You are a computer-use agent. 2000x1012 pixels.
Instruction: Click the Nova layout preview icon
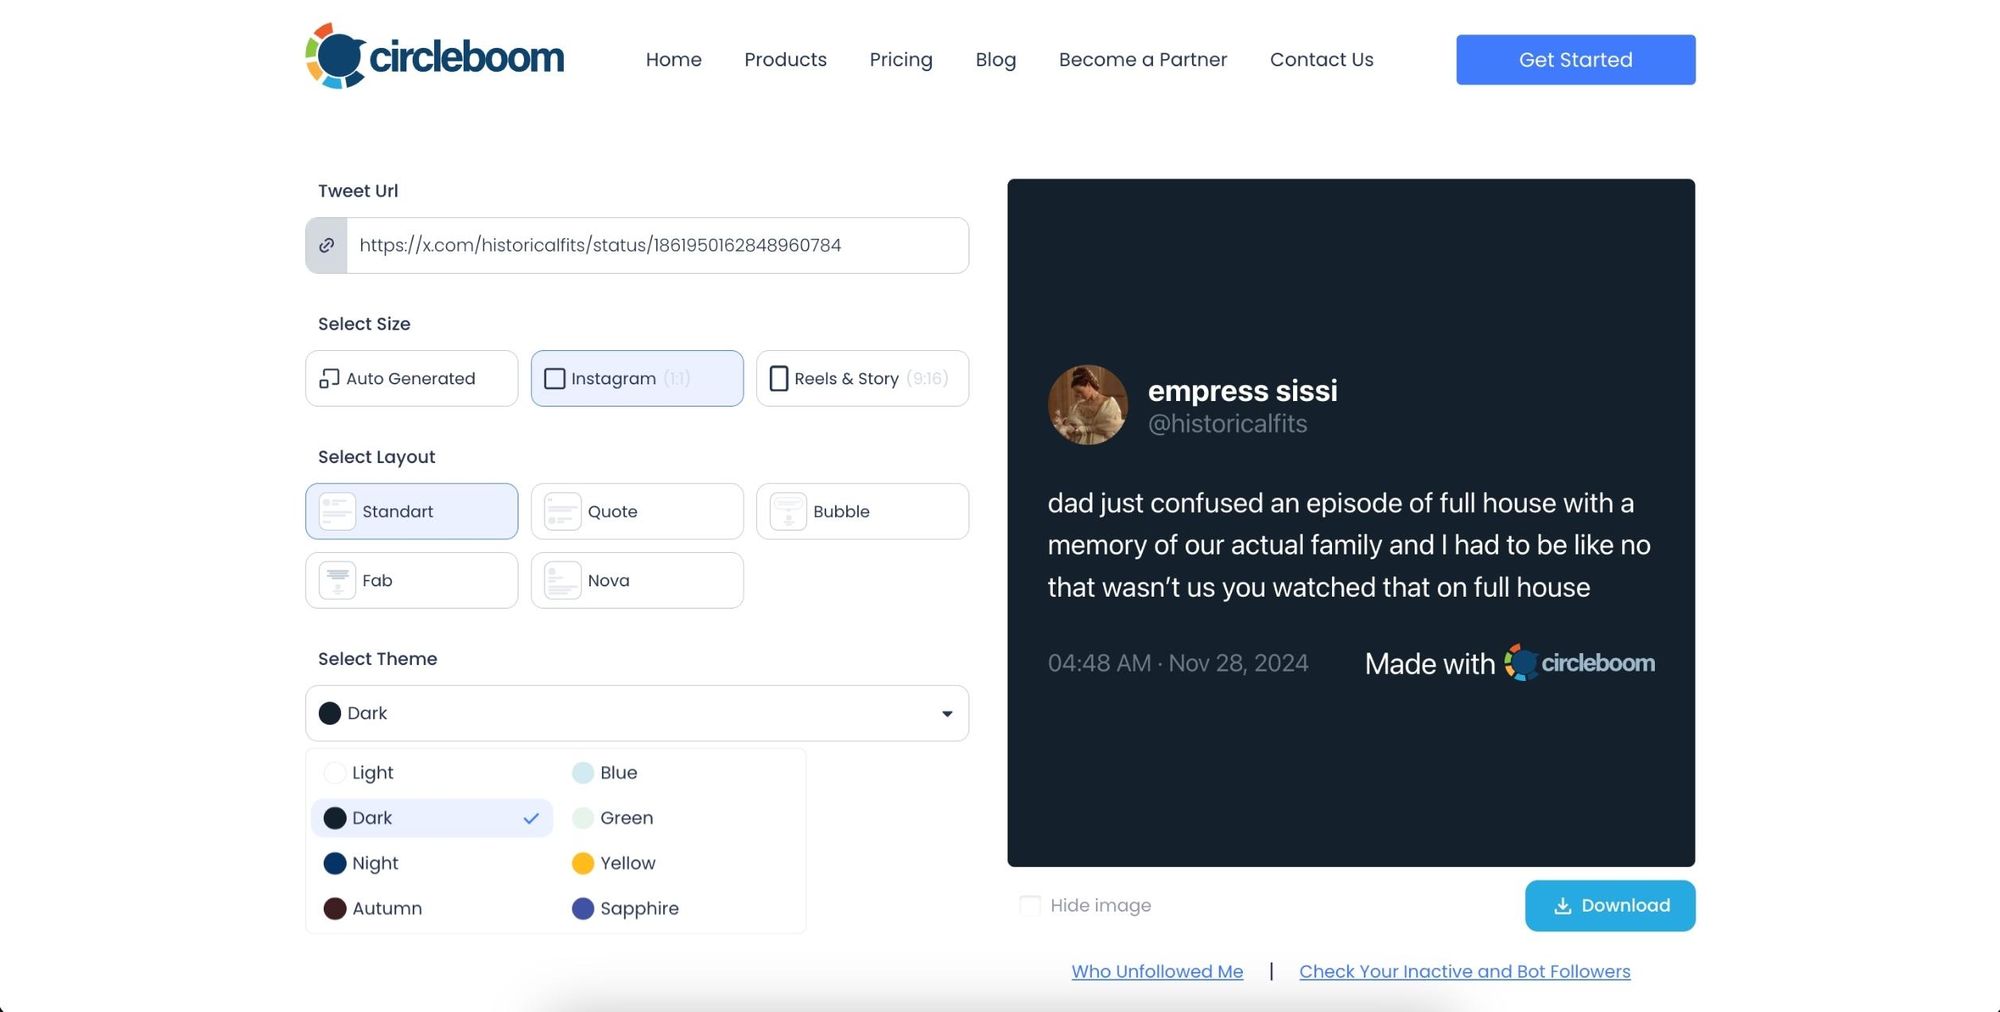562,580
